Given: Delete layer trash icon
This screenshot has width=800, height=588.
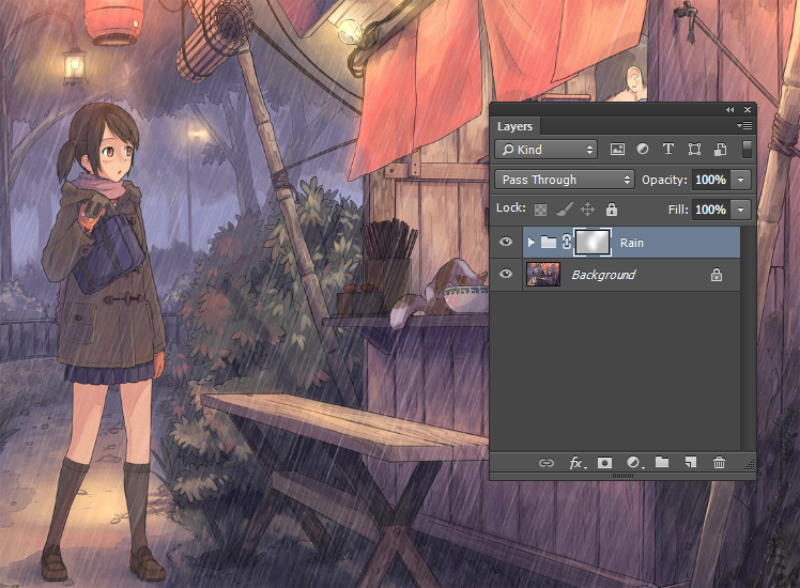Looking at the screenshot, I should pyautogui.click(x=719, y=462).
